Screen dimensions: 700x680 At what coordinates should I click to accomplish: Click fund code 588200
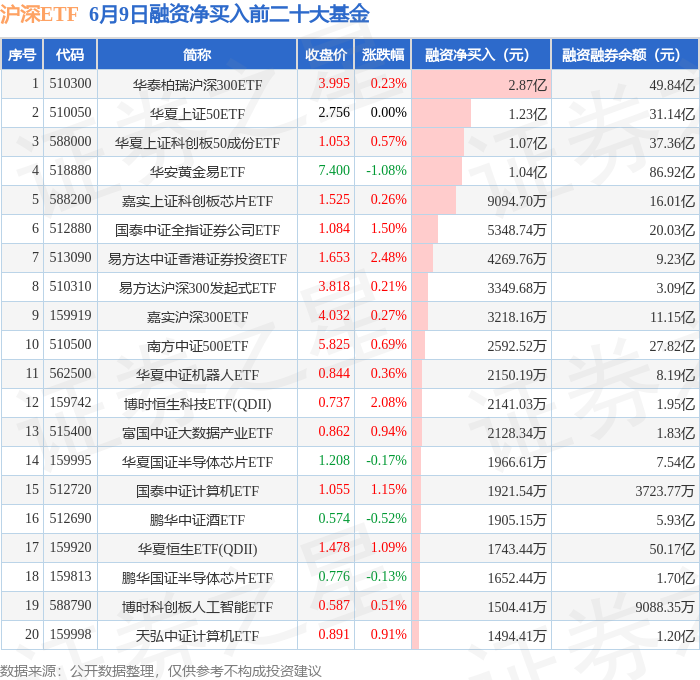tap(70, 199)
